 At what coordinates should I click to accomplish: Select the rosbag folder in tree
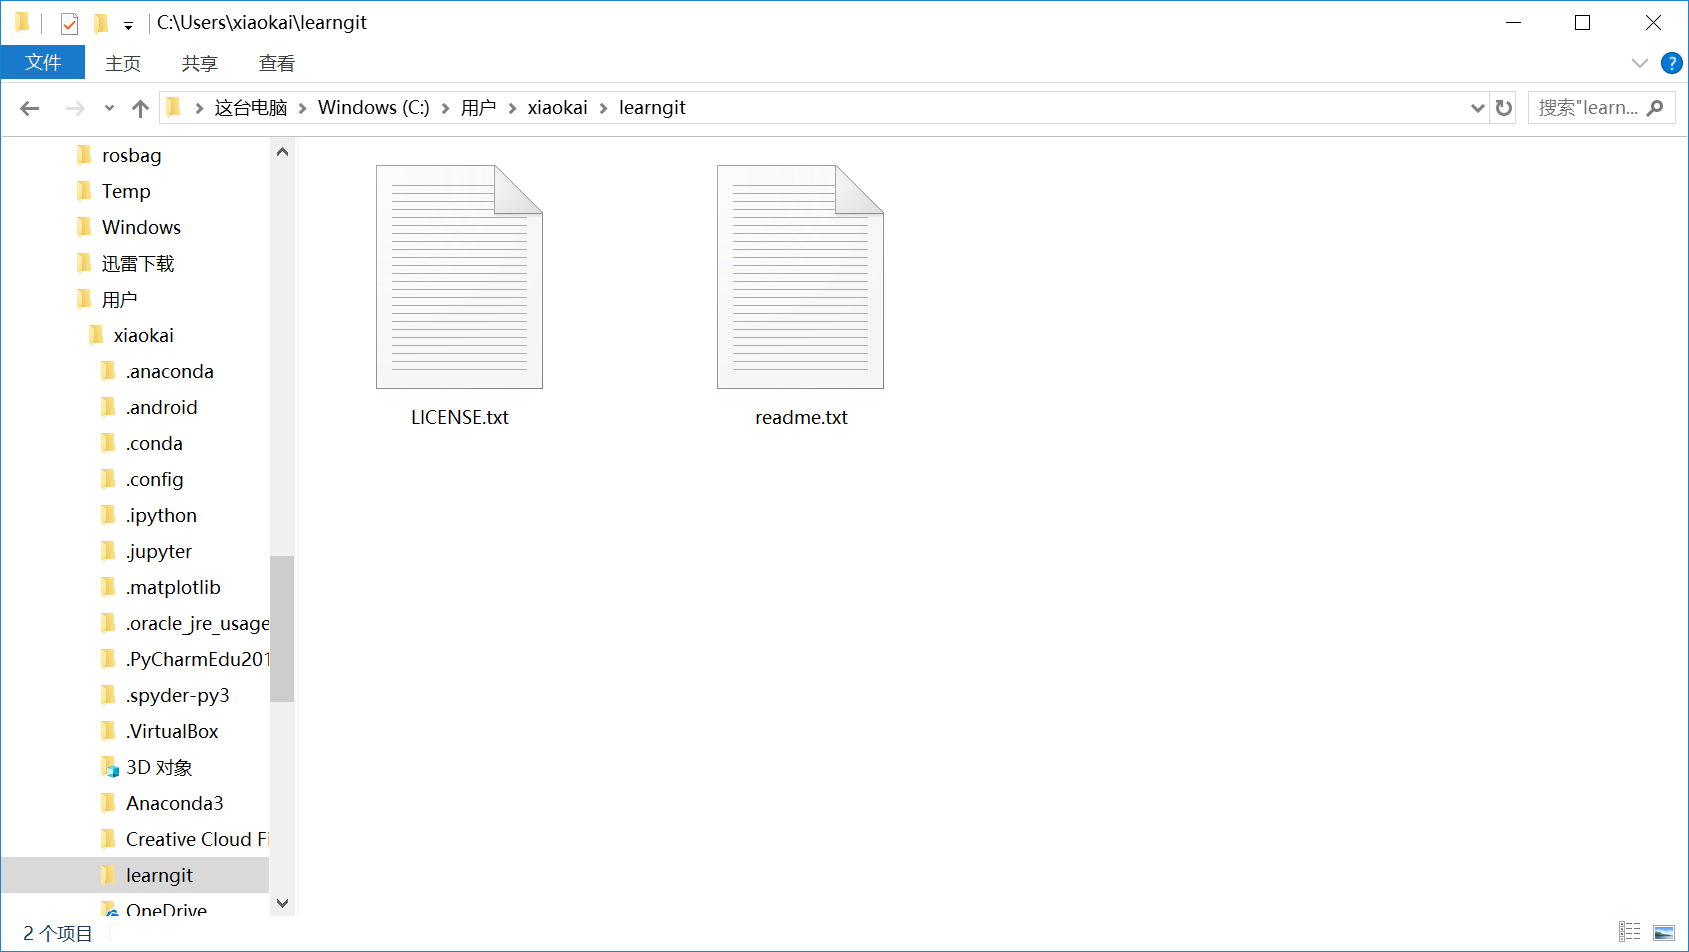tap(132, 155)
